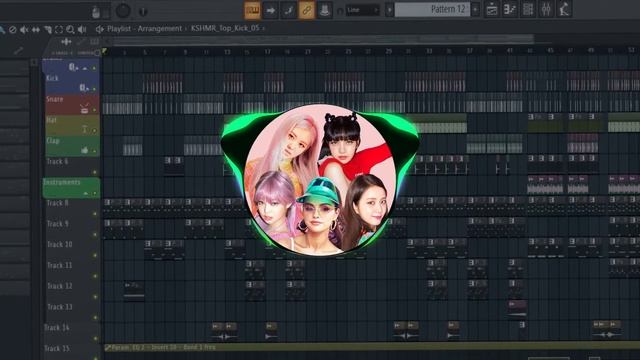This screenshot has height=360, width=640.
Task: Open the pattern selector arrow before Pattern 12
Action: pyautogui.click(x=389, y=10)
